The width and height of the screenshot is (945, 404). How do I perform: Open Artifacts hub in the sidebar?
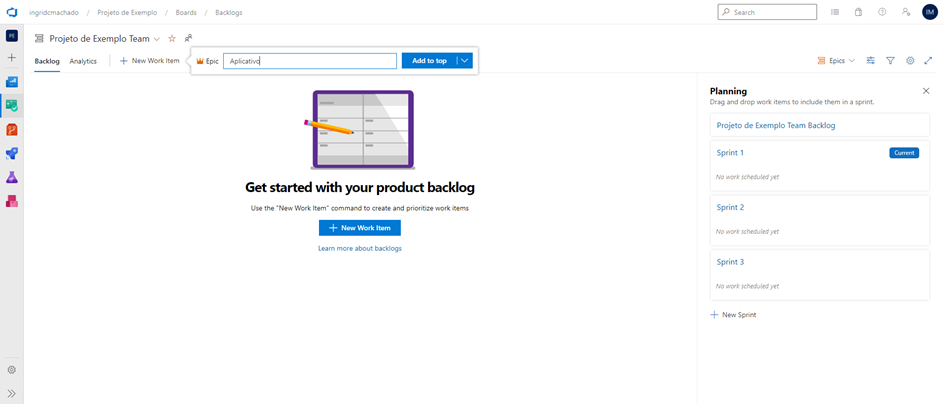(11, 201)
